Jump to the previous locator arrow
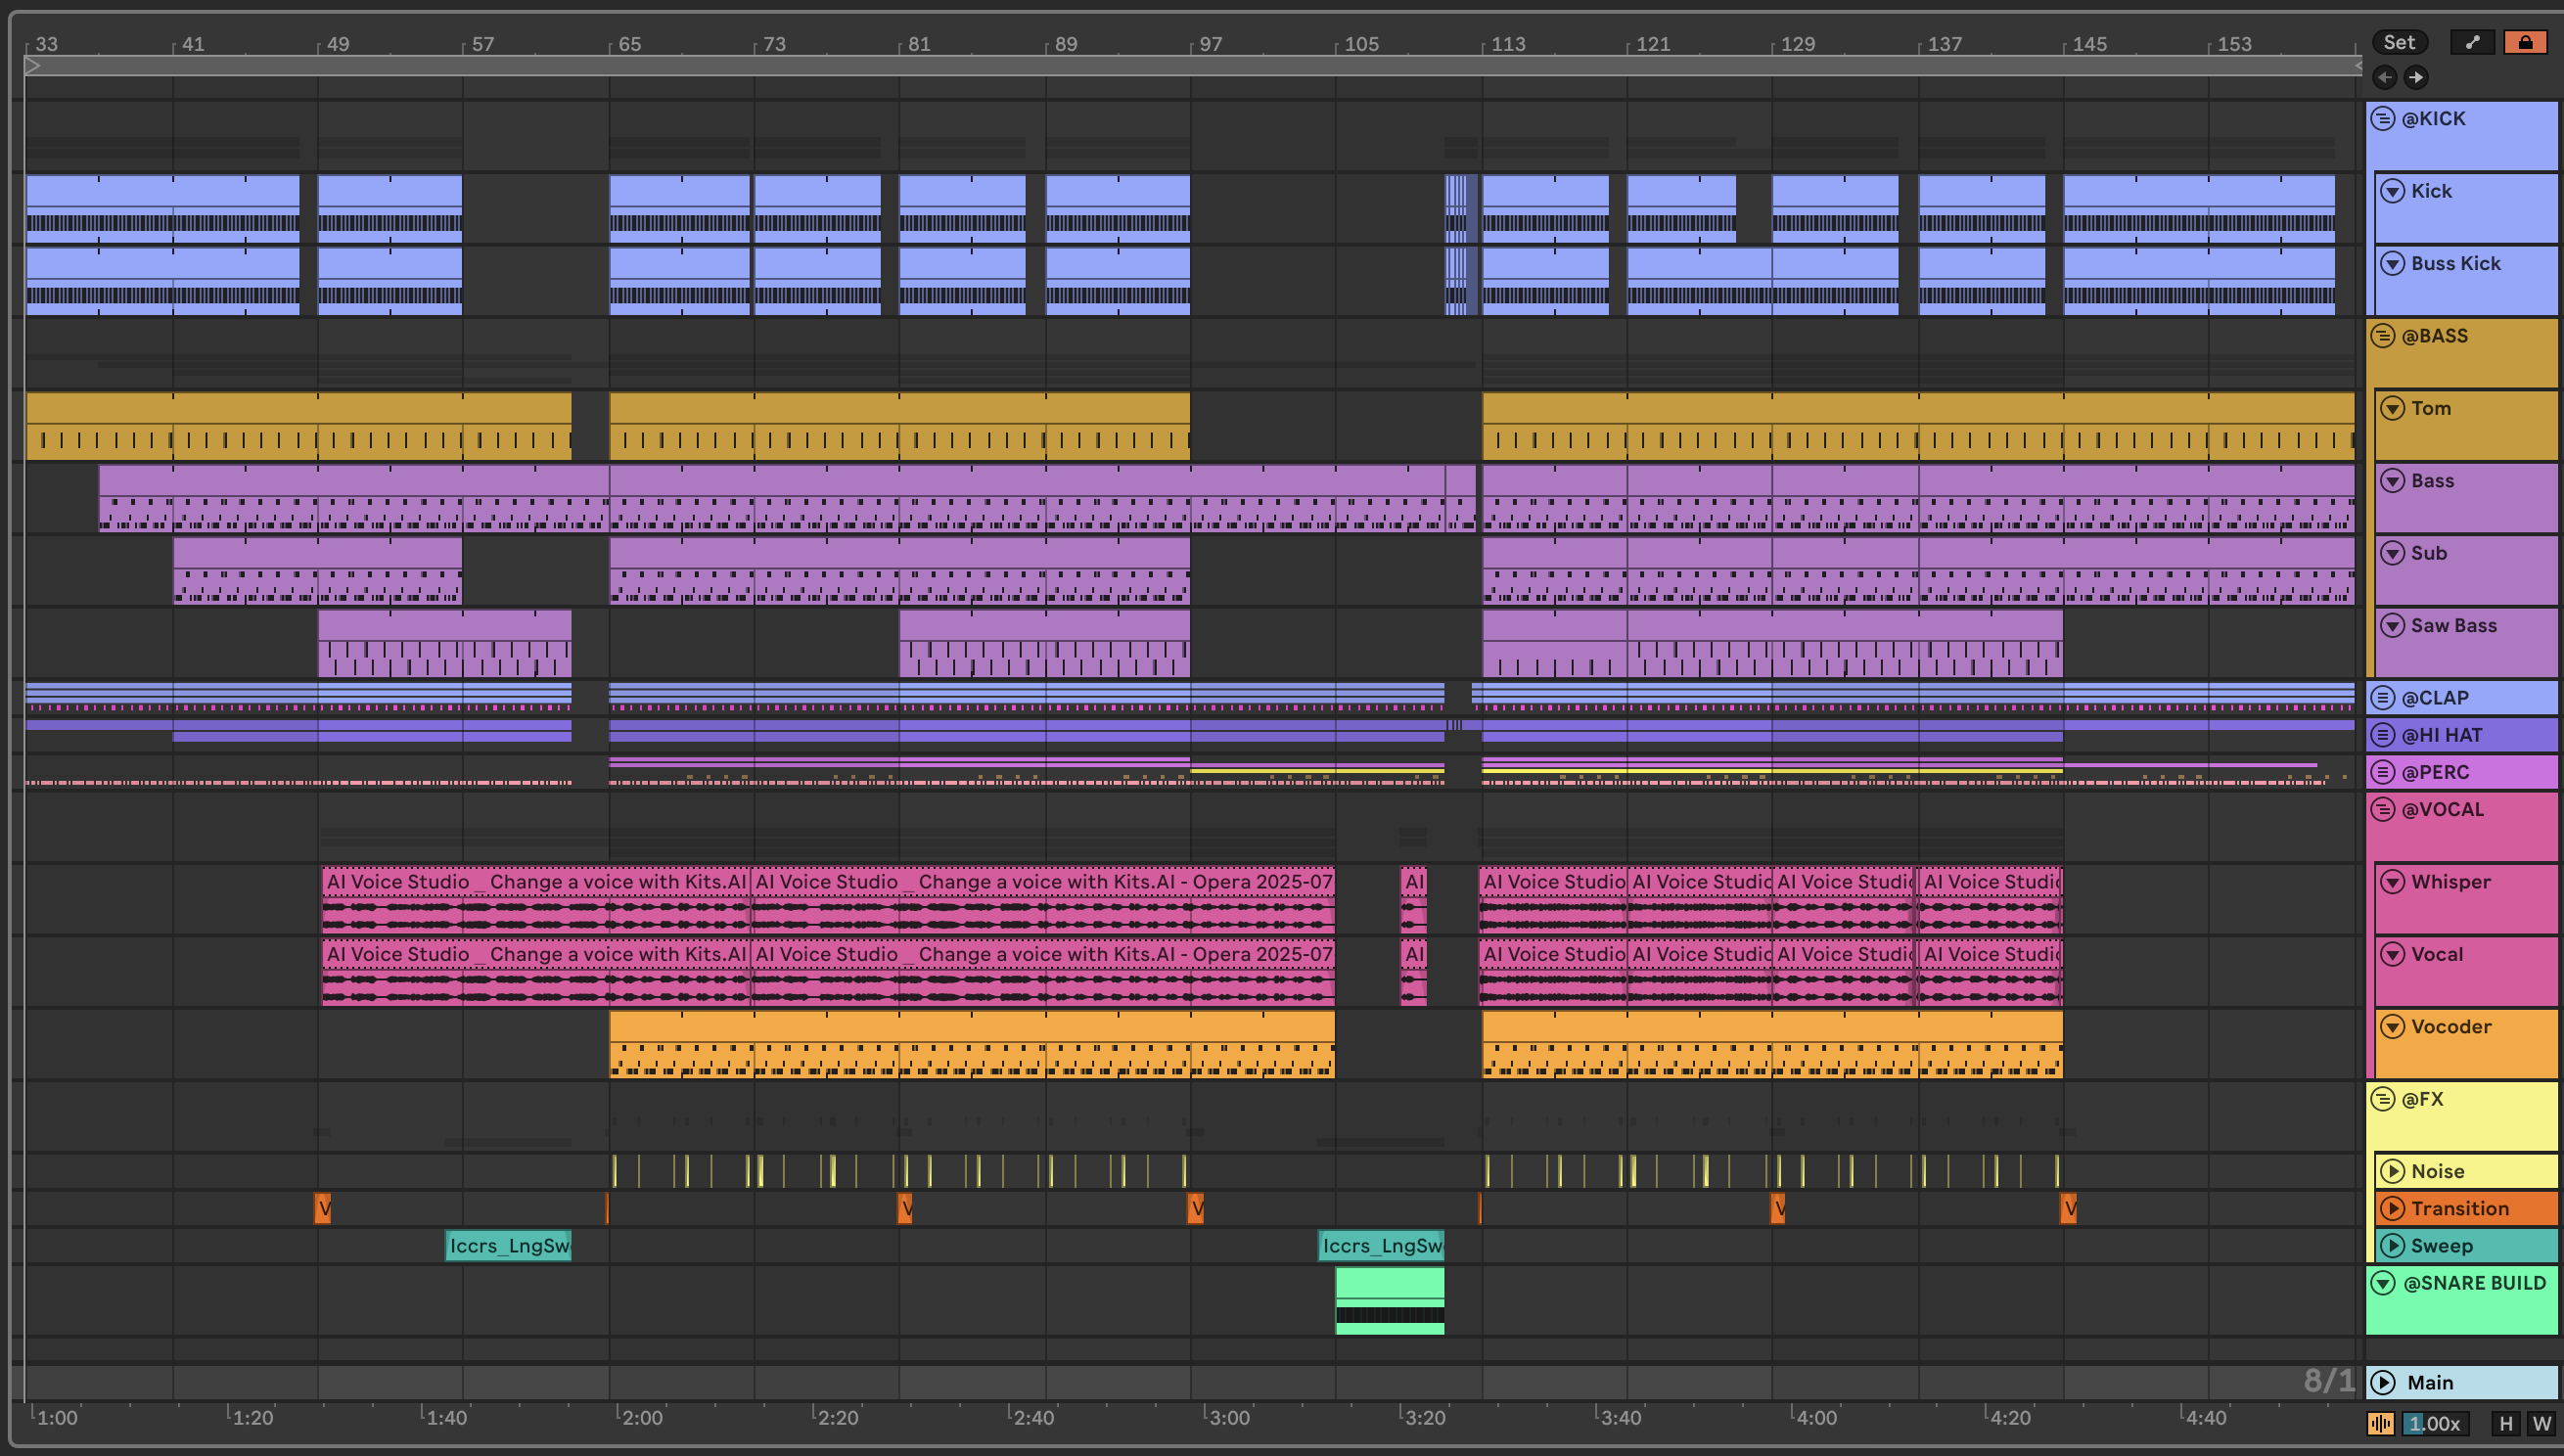The height and width of the screenshot is (1456, 2564). (2385, 77)
